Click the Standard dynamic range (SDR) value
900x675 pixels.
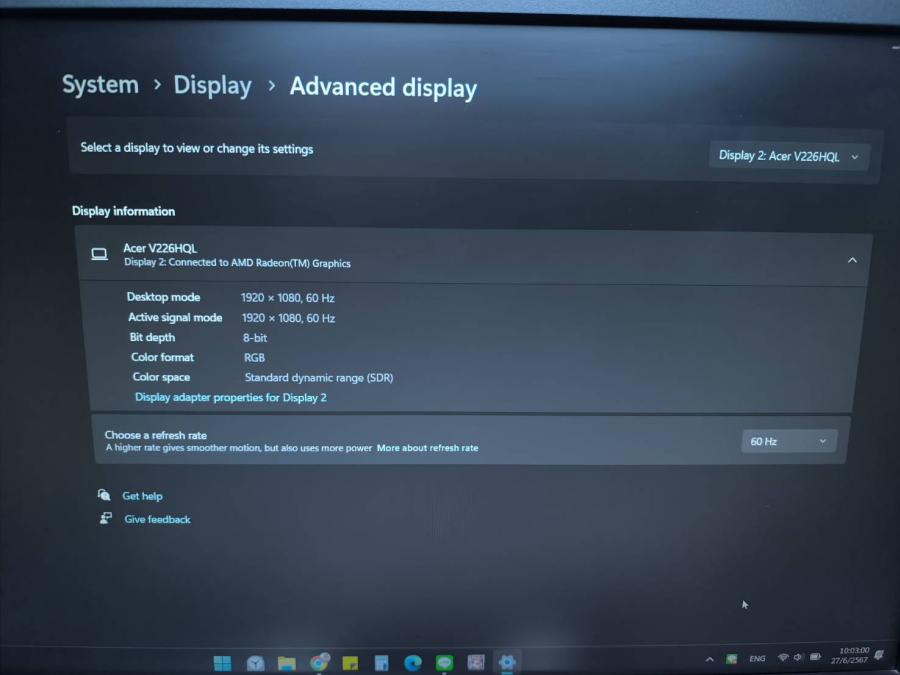[x=319, y=378]
